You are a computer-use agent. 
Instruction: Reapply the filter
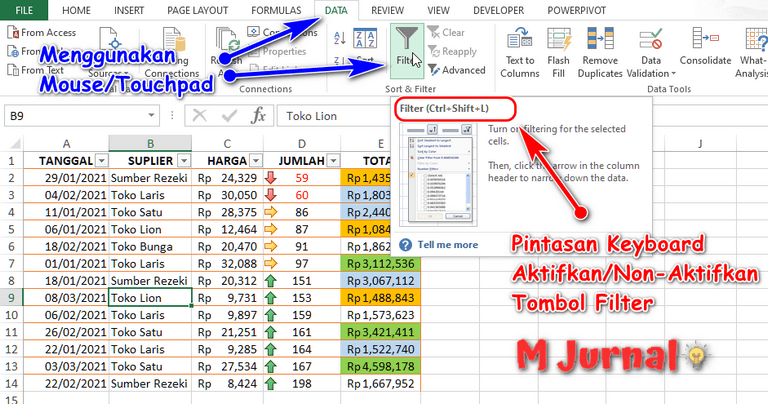[452, 51]
